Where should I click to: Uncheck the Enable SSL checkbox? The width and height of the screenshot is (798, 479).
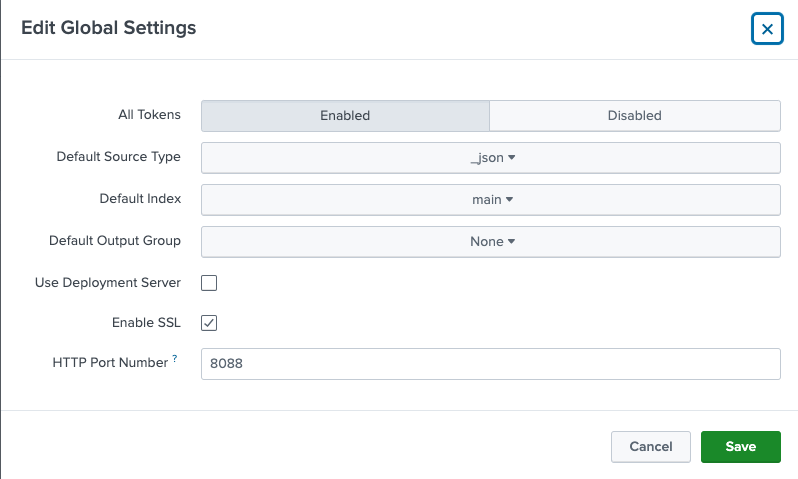[x=209, y=323]
